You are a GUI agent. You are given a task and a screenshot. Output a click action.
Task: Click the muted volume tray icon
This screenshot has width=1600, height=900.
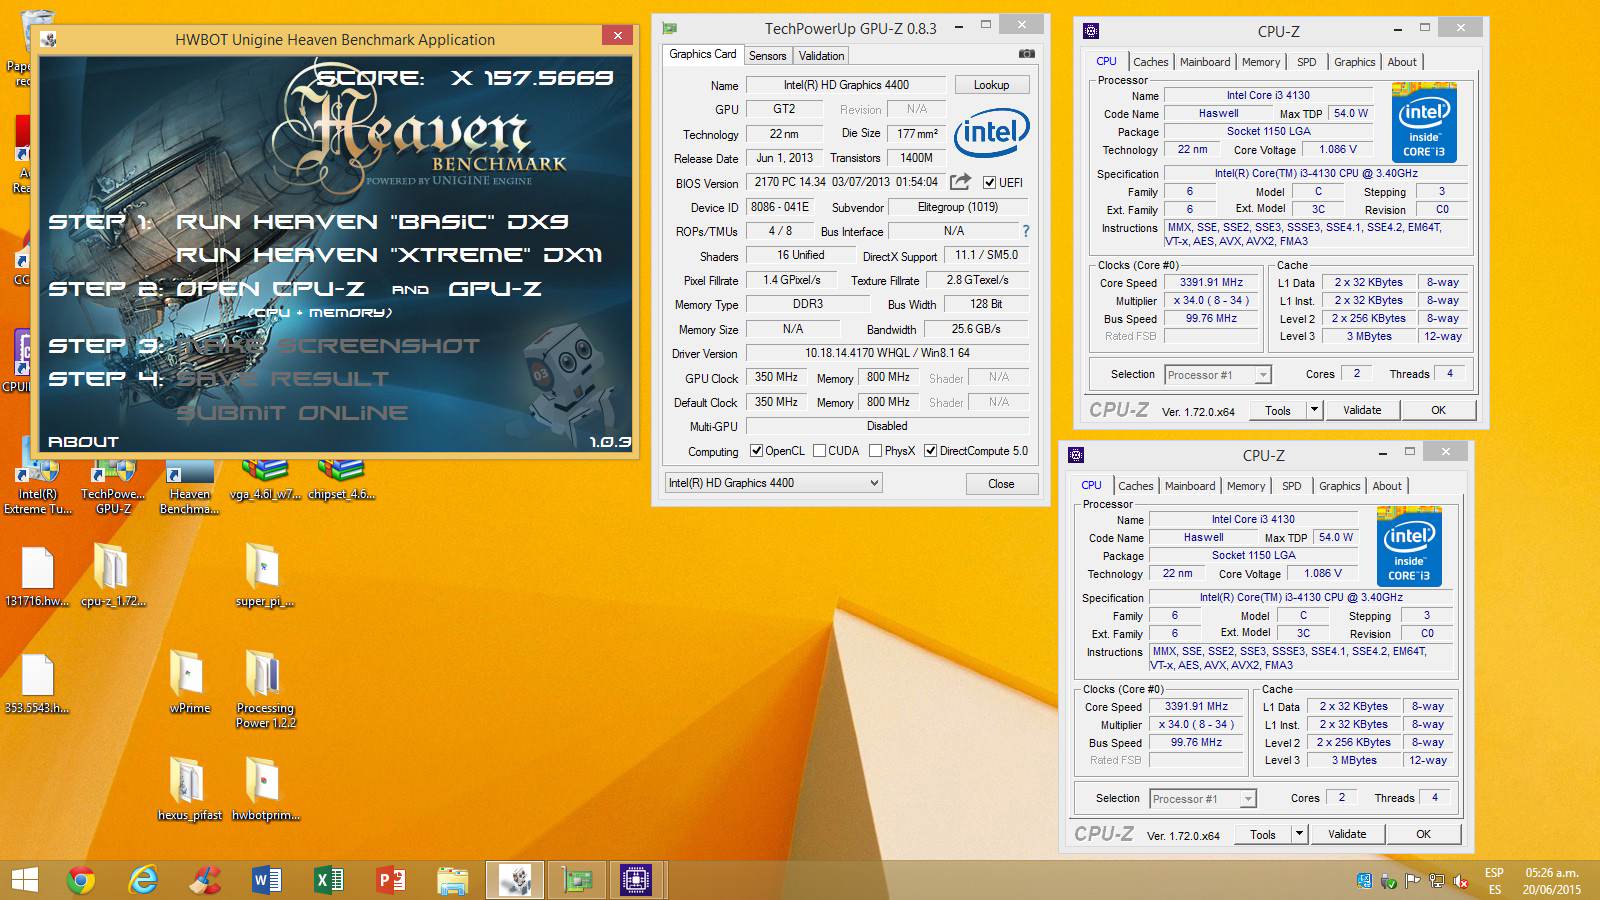tap(1460, 881)
